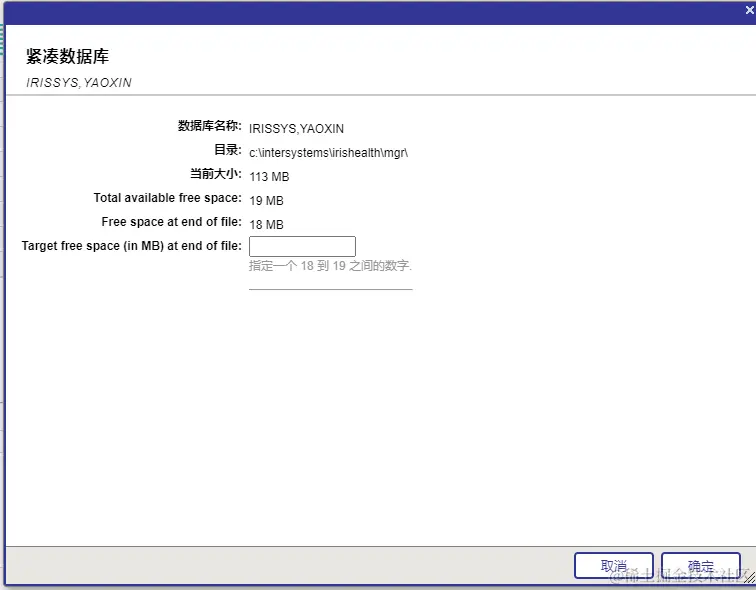This screenshot has width=756, height=590.
Task: Close the dialog with the X icon
Action: click(750, 10)
